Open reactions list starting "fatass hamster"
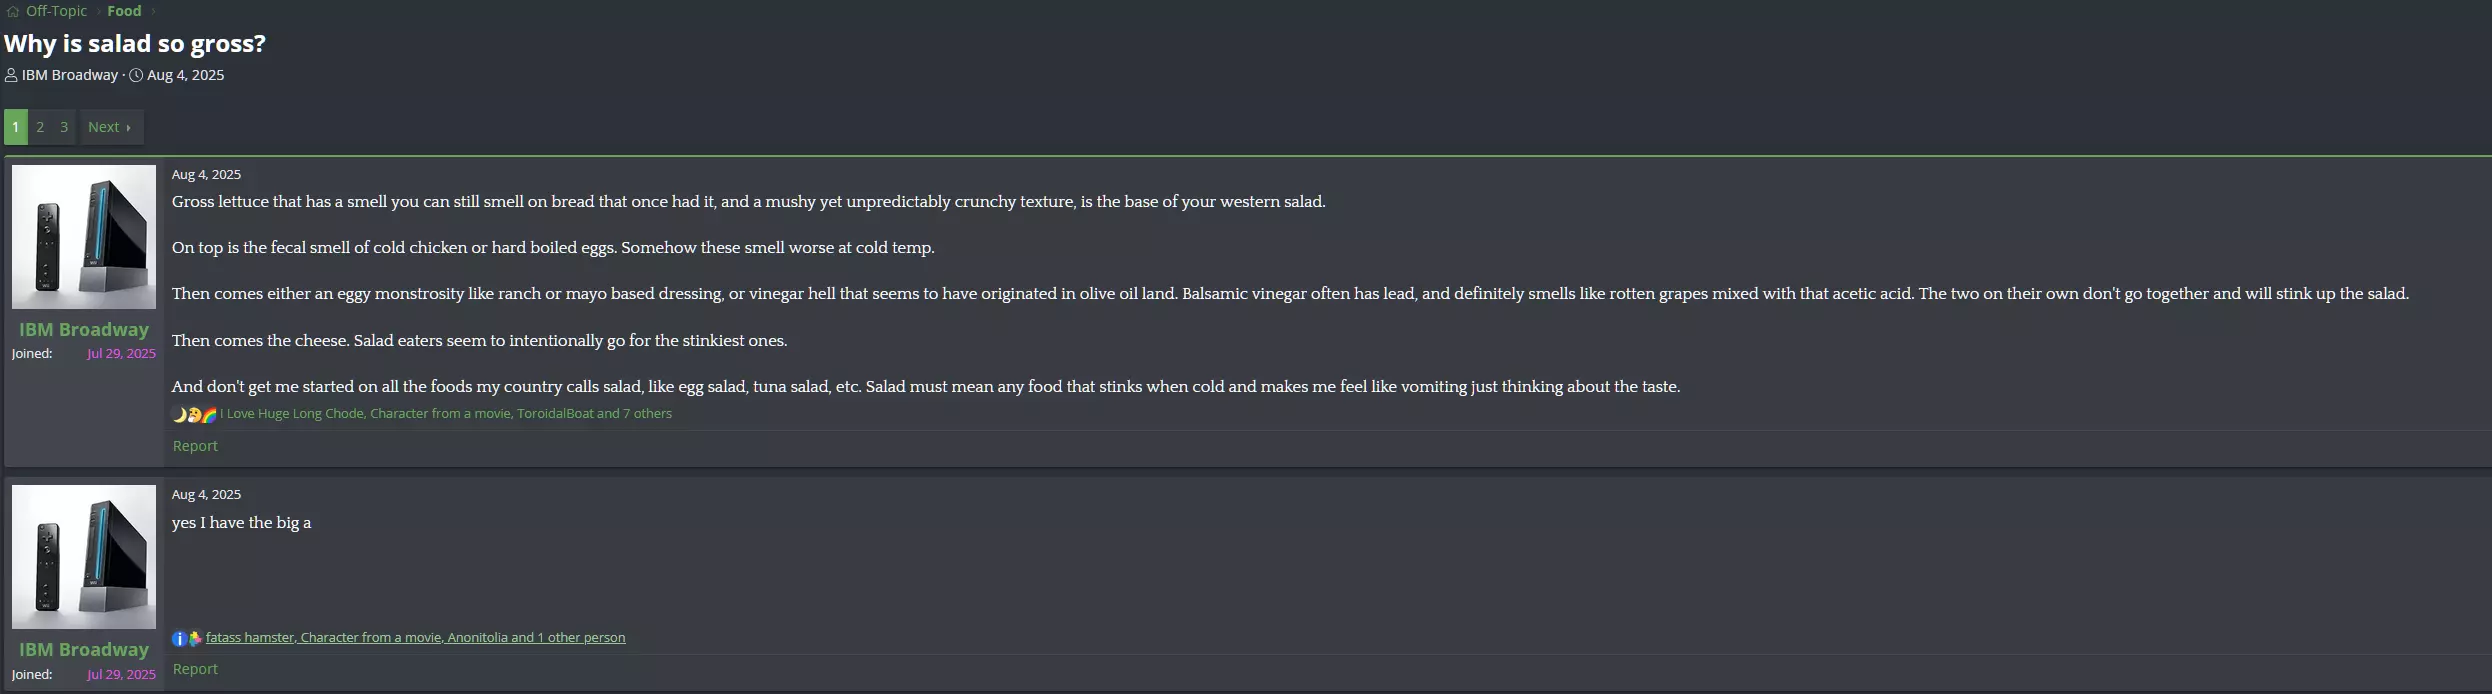The width and height of the screenshot is (2492, 694). [x=415, y=638]
